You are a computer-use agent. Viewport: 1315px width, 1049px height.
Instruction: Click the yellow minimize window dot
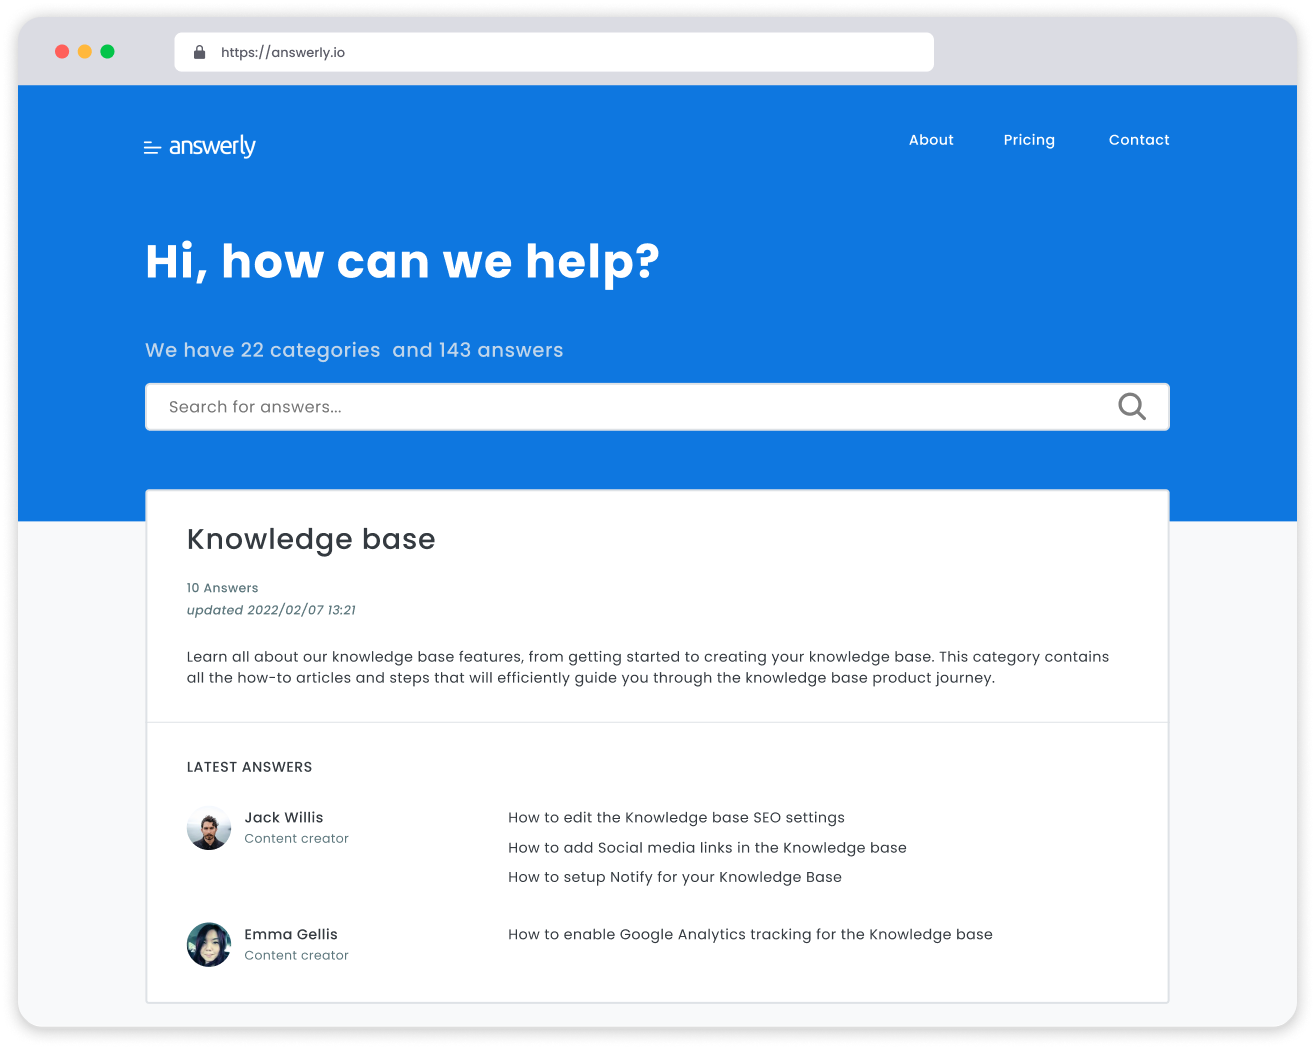pyautogui.click(x=85, y=52)
